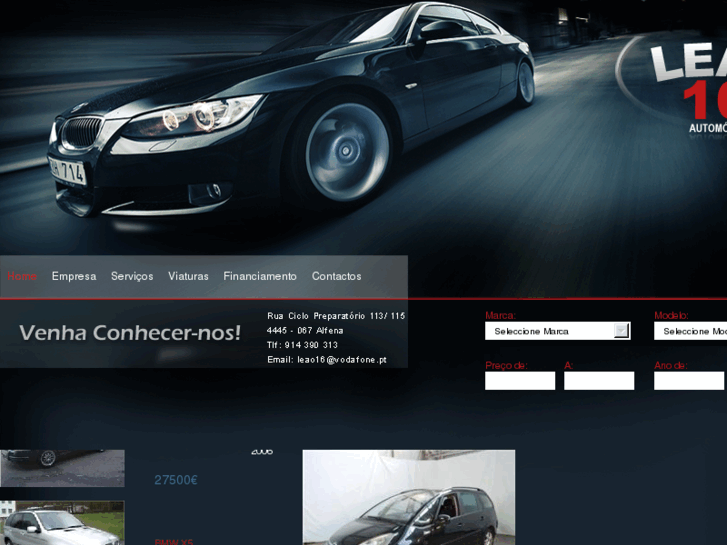Click the 27500€ price
This screenshot has height=545, width=727.
pos(176,480)
